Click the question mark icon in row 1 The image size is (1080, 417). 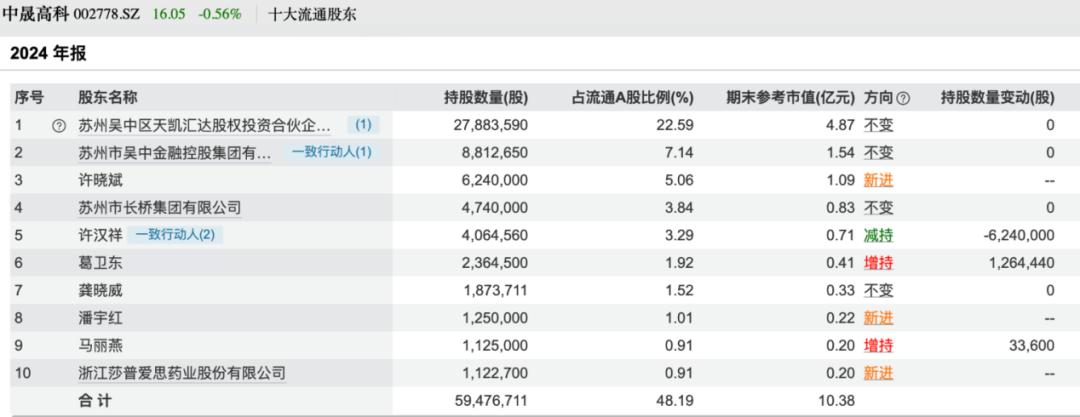click(x=58, y=126)
